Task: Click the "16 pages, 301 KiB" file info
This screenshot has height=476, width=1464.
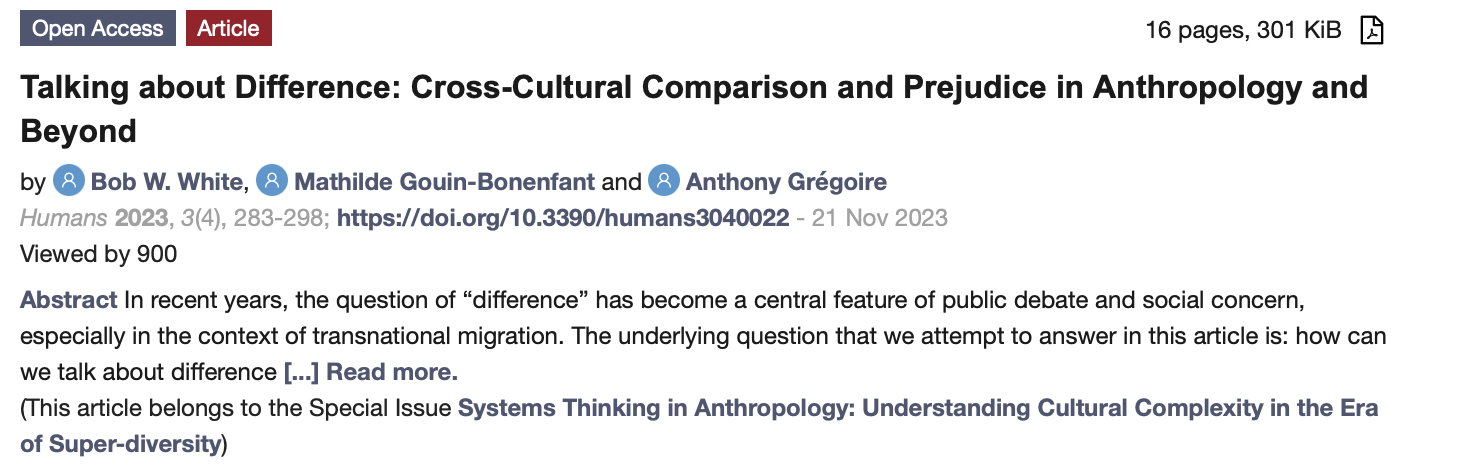Action: pyautogui.click(x=1243, y=30)
